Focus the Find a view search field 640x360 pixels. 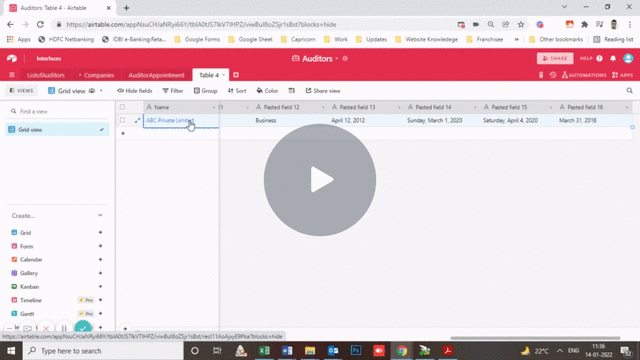pyautogui.click(x=57, y=111)
